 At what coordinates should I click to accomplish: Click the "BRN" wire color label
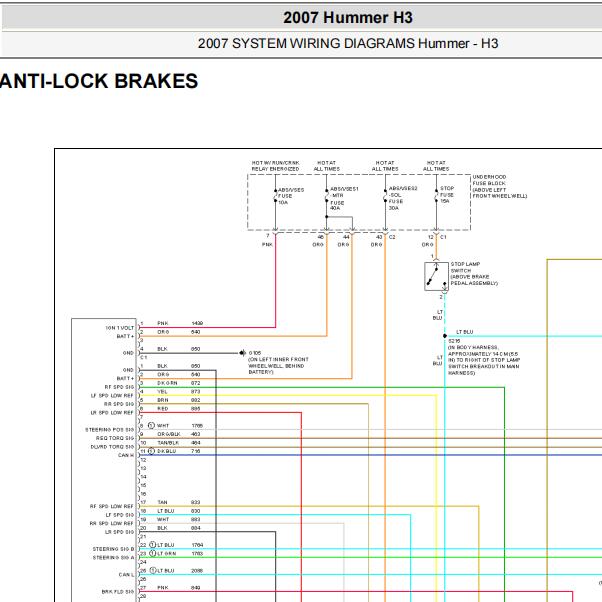[163, 400]
